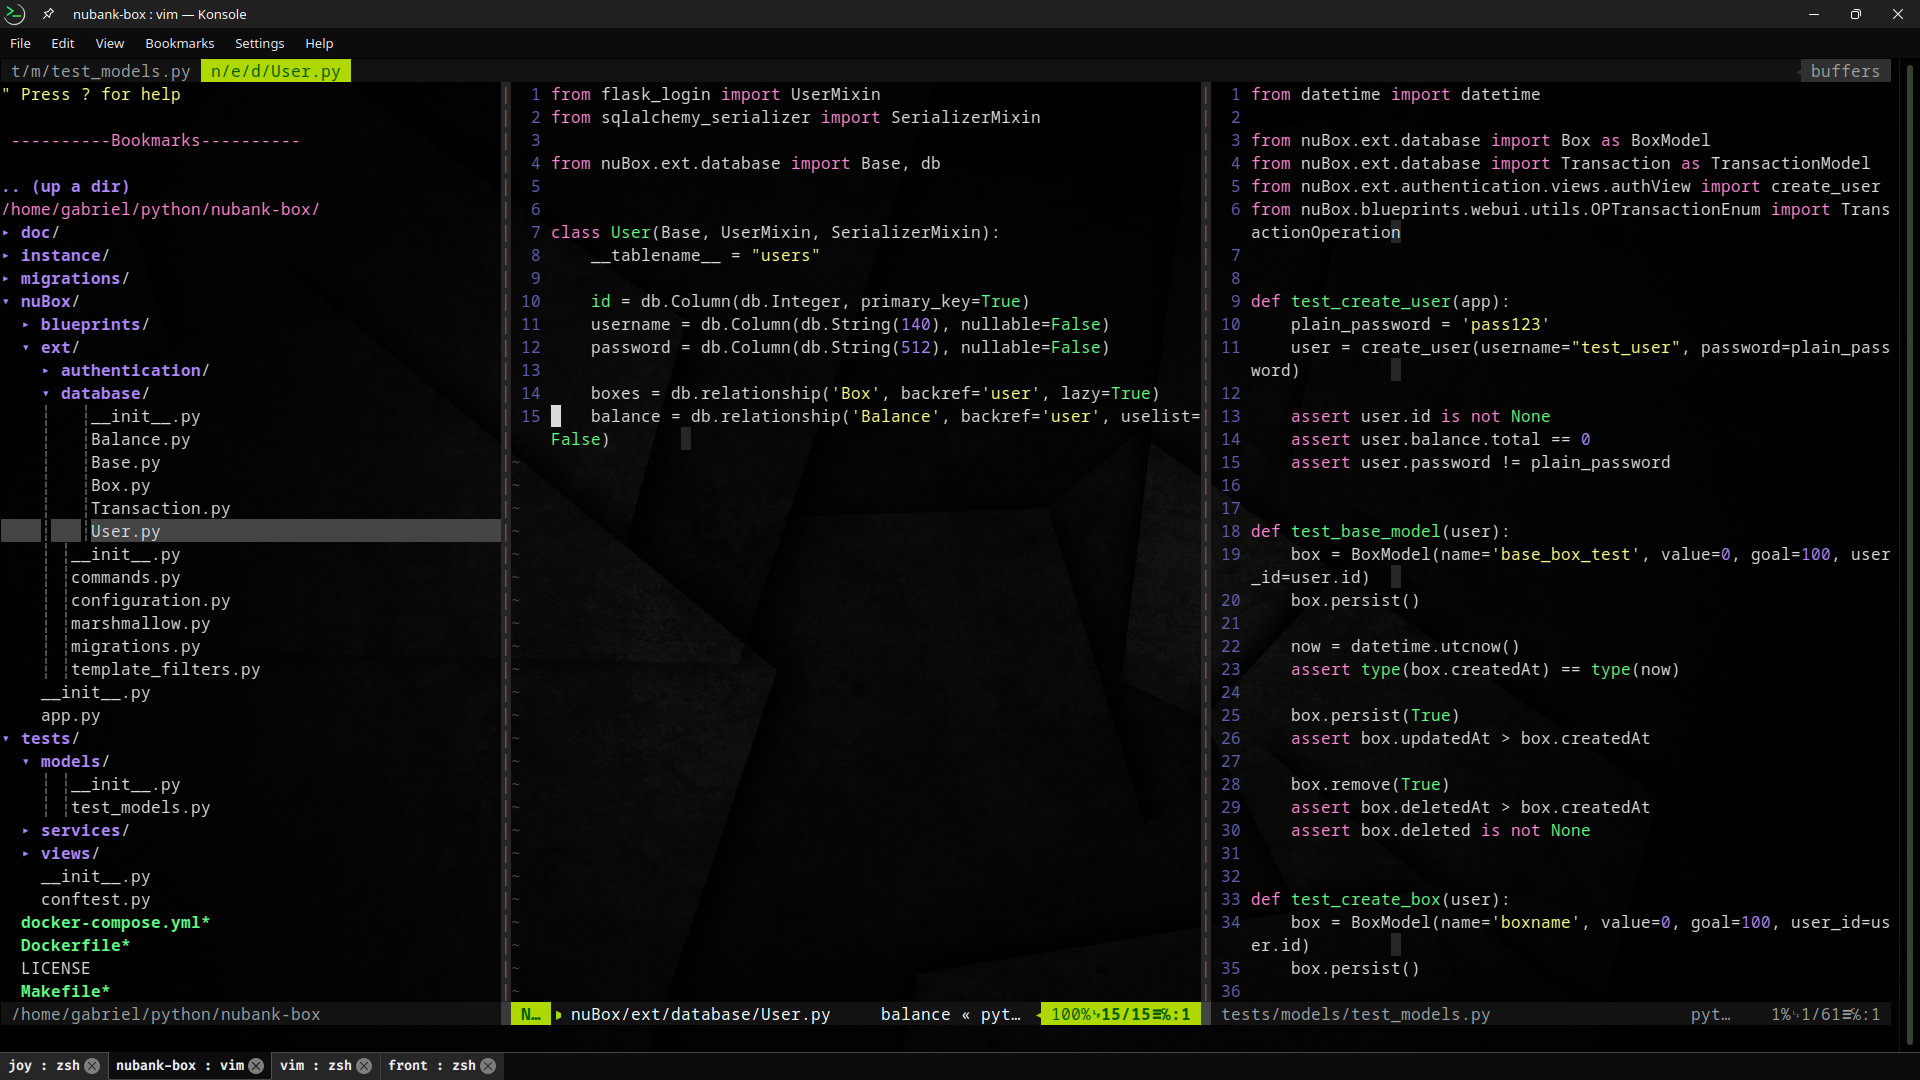This screenshot has width=1920, height=1080.
Task: Close the 'vim : zsh' terminal tab
Action: (x=364, y=1066)
